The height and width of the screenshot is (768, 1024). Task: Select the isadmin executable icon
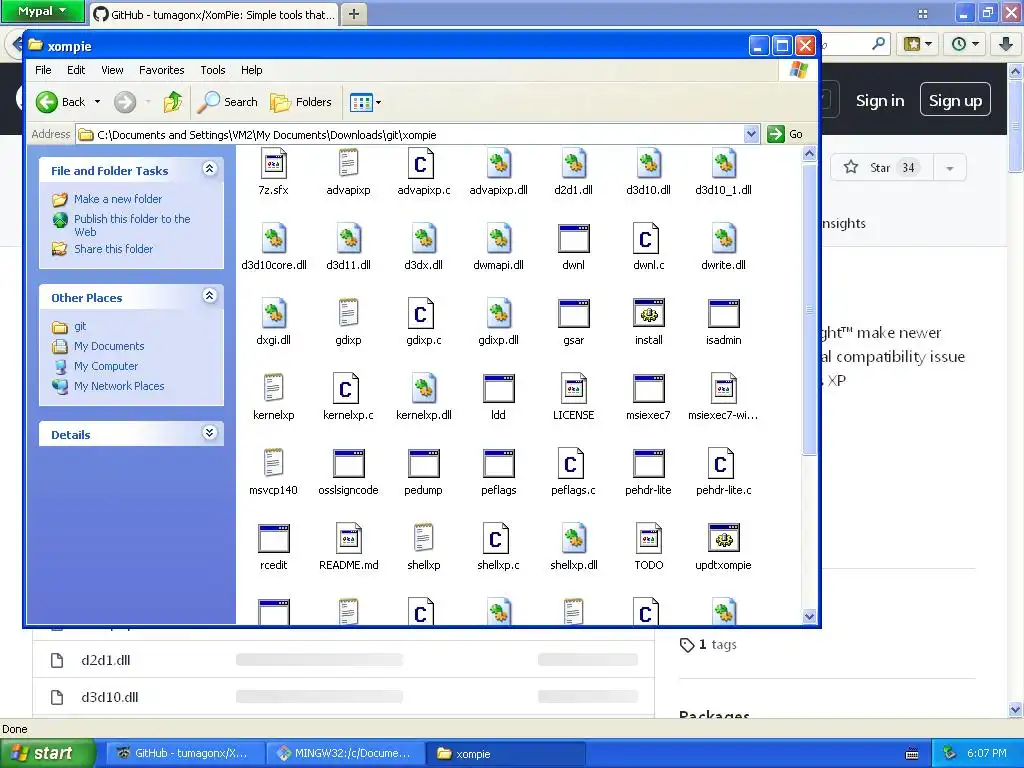click(x=724, y=313)
